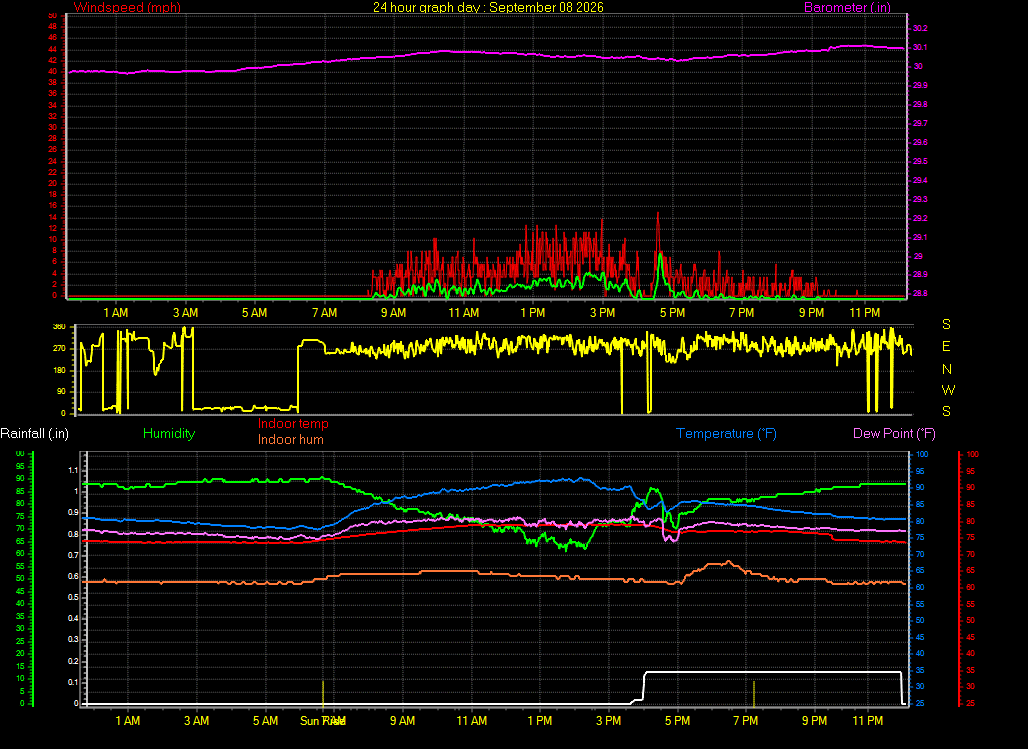Click the "Rainfall (.in)" legend label
The image size is (1028, 749).
click(34, 434)
